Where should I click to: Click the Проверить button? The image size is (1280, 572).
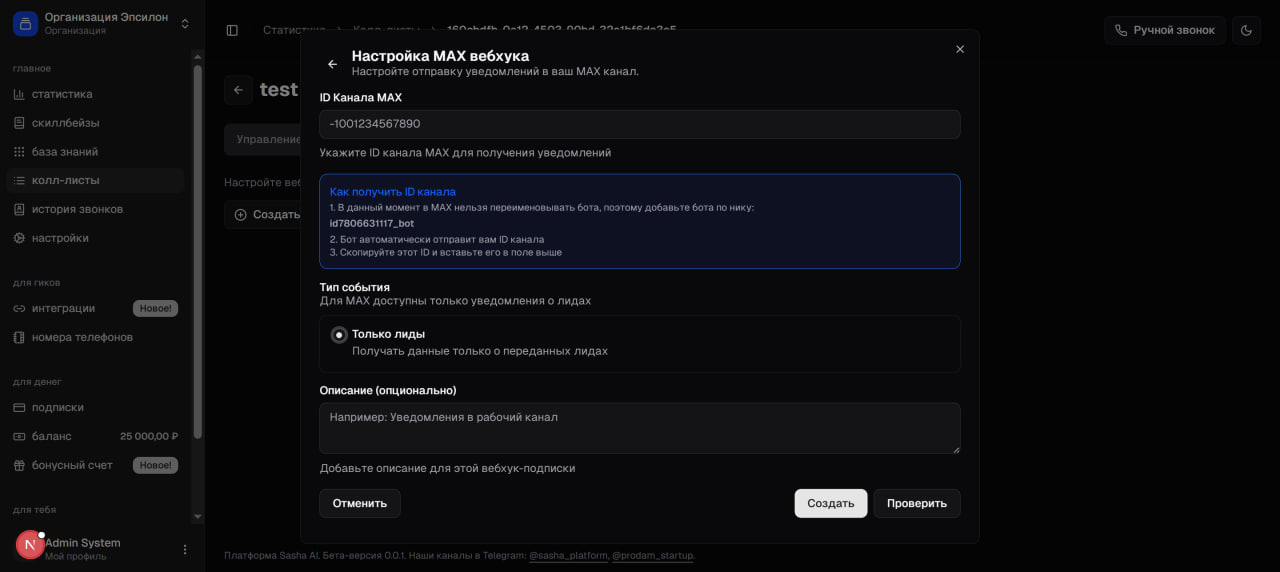(917, 503)
